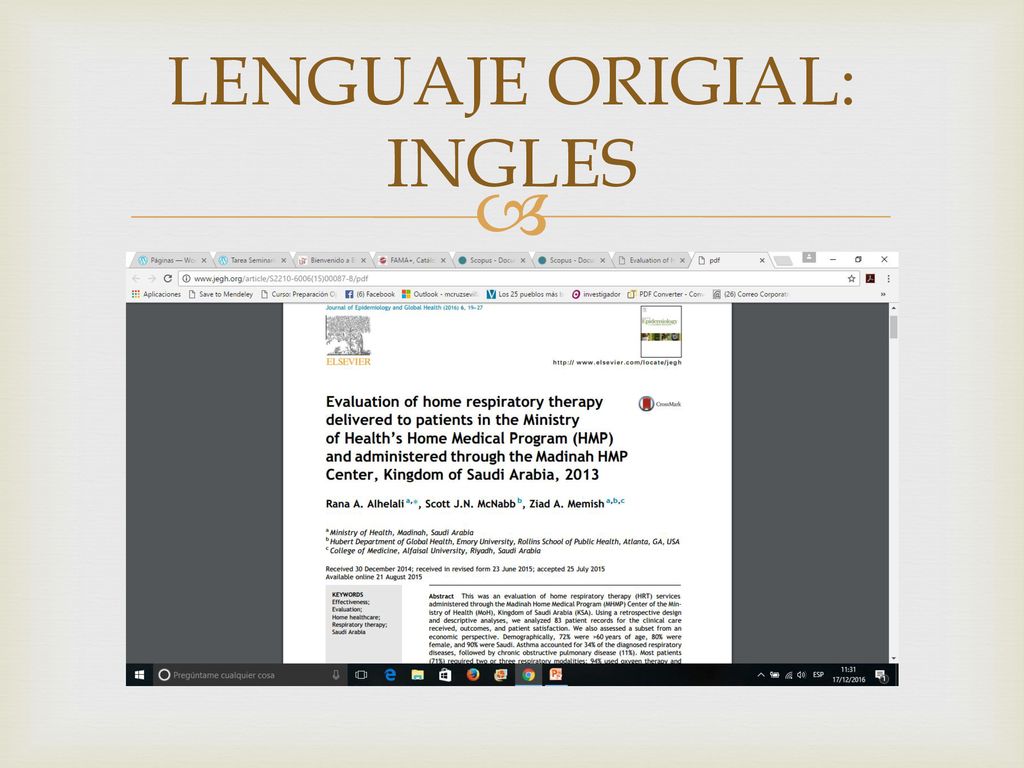Open the investigador bookmark
1024x768 pixels.
pos(596,295)
